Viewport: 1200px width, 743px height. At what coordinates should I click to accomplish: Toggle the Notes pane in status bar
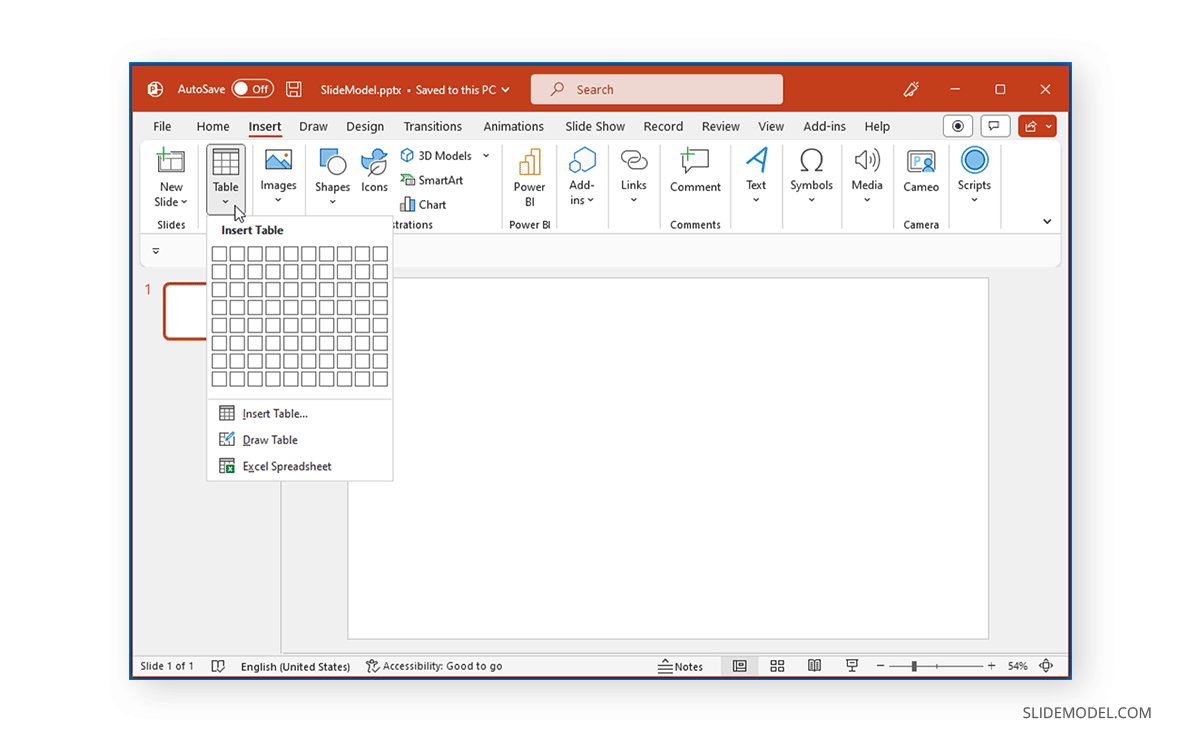683,665
